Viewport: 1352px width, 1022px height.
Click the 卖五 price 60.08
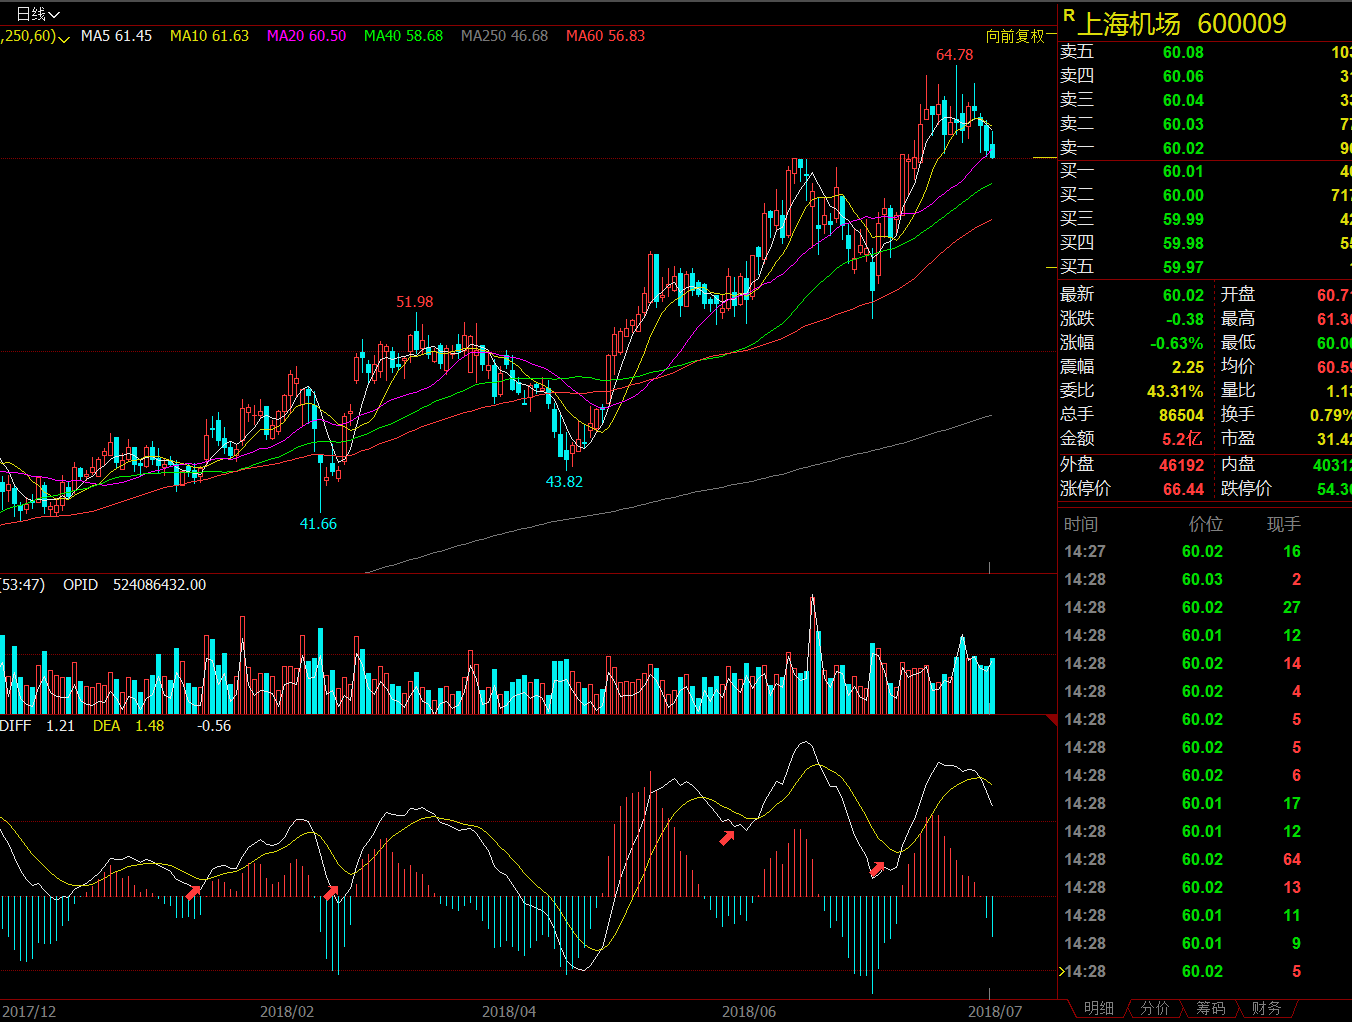[1183, 52]
